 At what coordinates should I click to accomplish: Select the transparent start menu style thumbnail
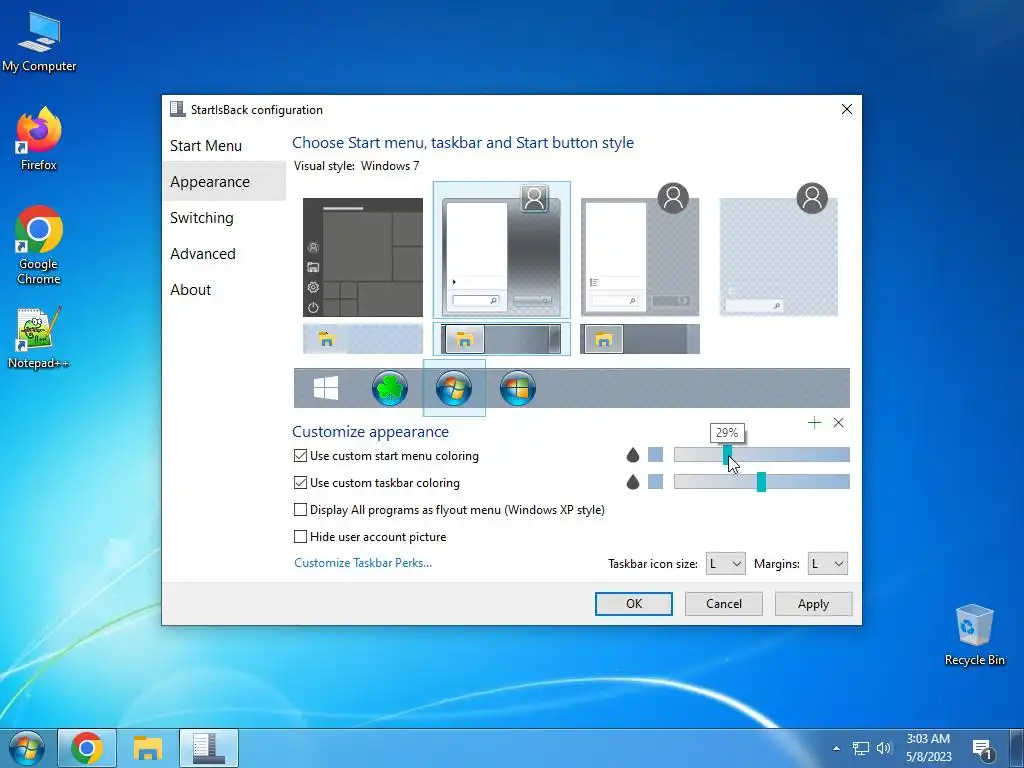pyautogui.click(x=778, y=251)
